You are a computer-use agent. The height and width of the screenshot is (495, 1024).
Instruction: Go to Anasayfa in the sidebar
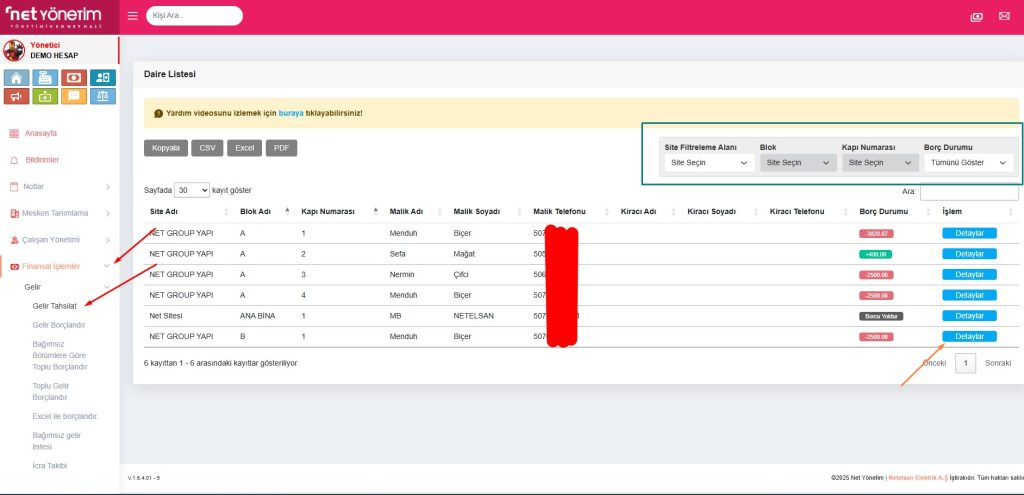point(40,133)
